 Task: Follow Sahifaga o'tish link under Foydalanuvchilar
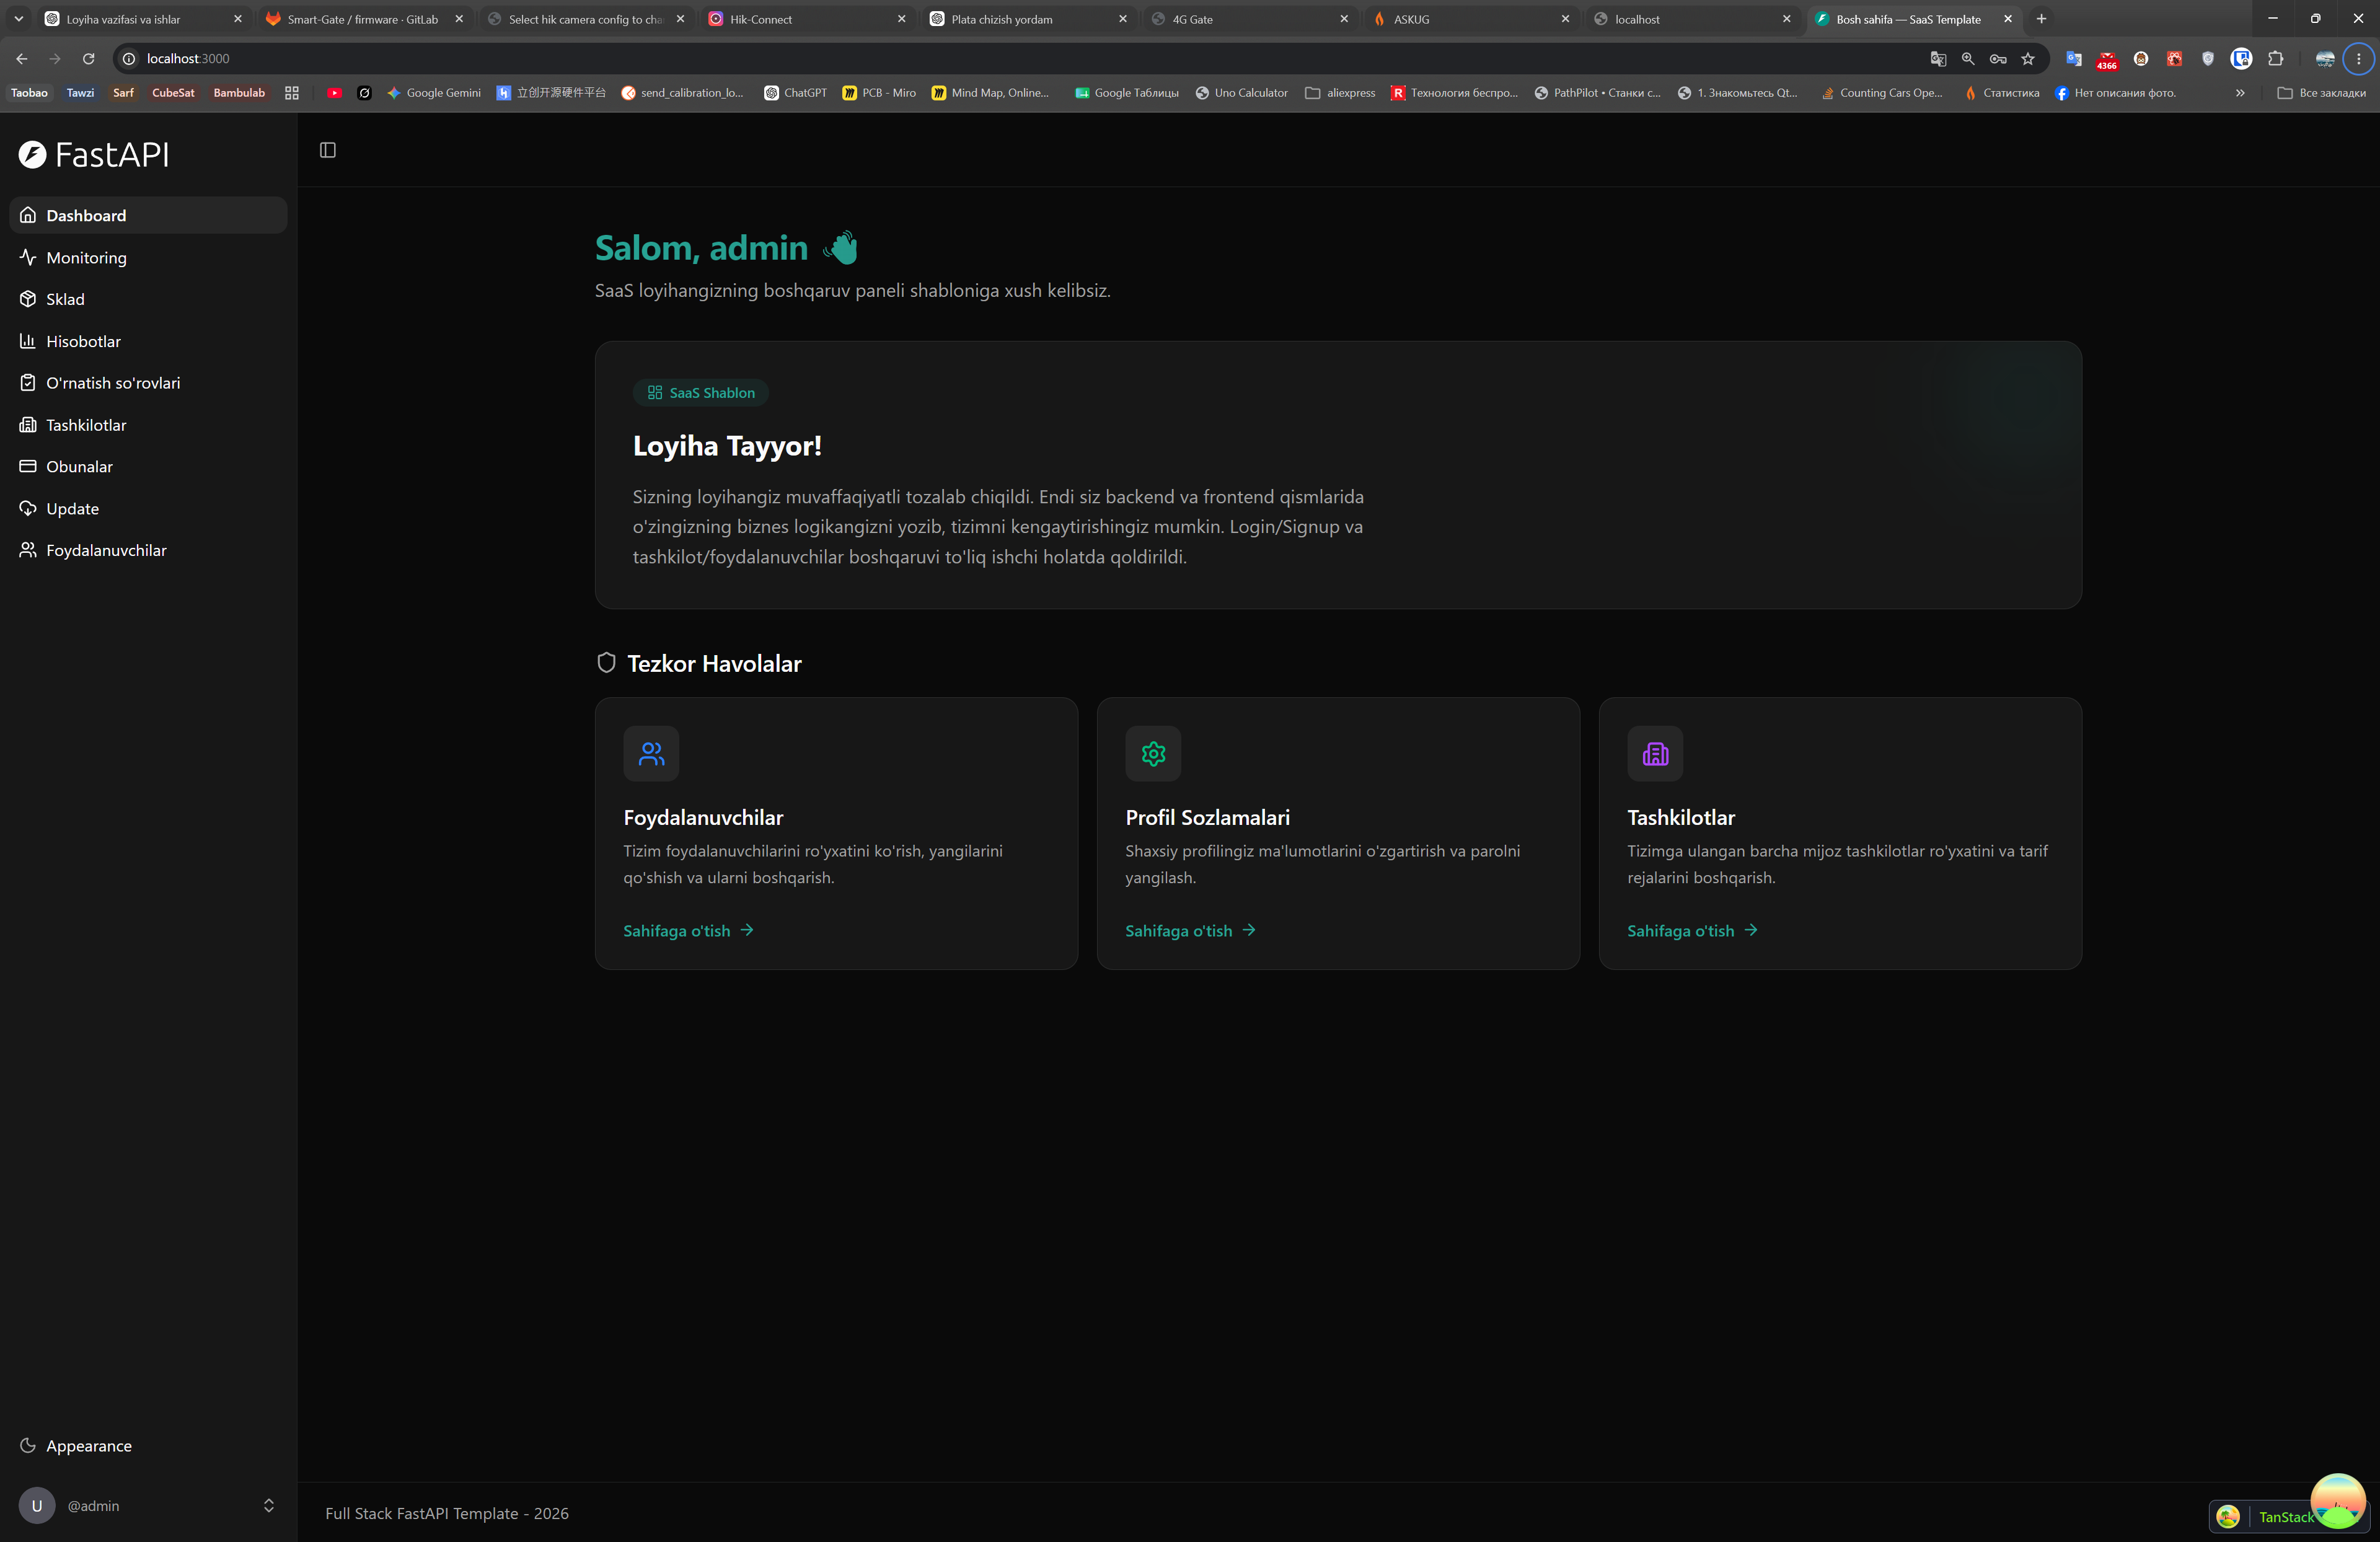[x=689, y=931]
